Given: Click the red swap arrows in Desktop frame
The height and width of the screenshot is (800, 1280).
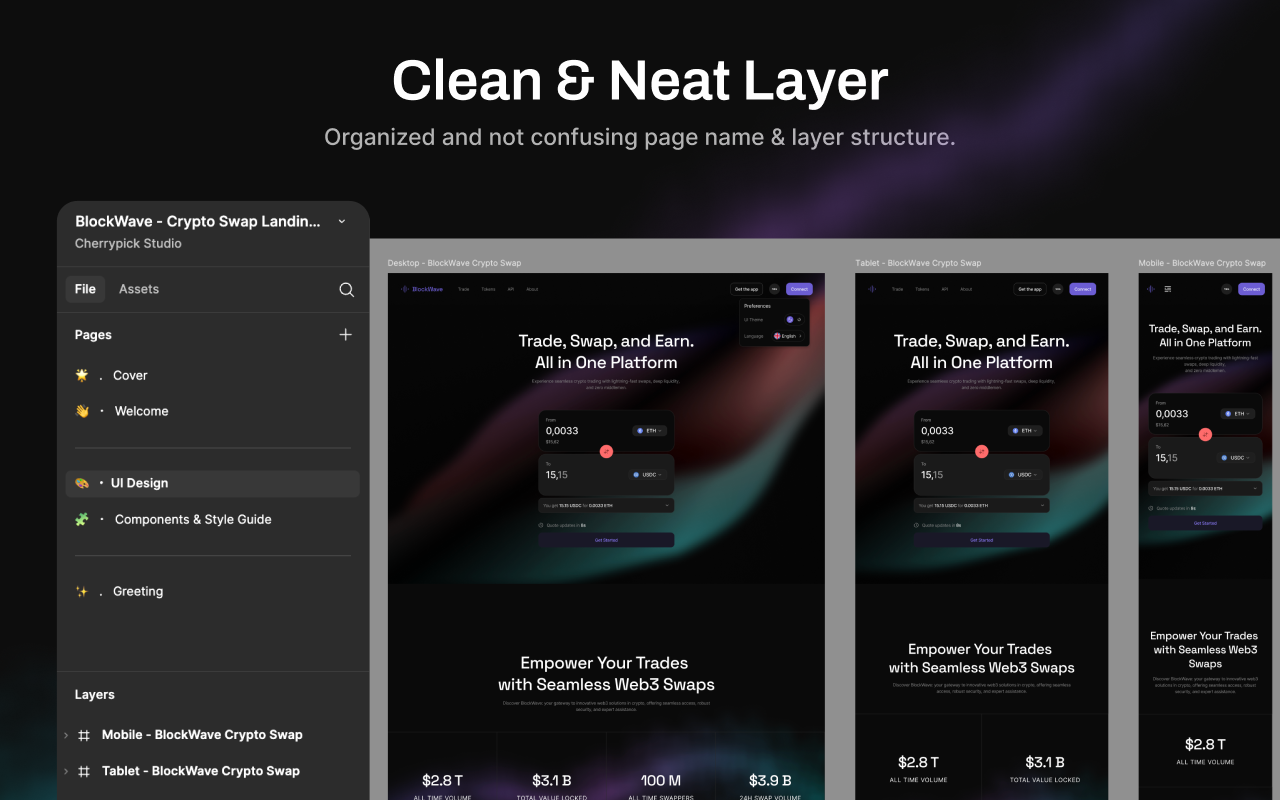Looking at the screenshot, I should coord(606,451).
